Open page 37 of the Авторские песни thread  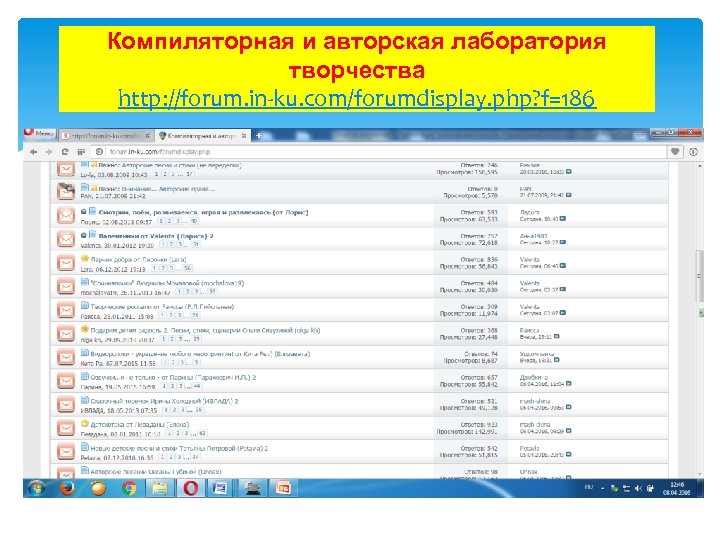tap(190, 174)
